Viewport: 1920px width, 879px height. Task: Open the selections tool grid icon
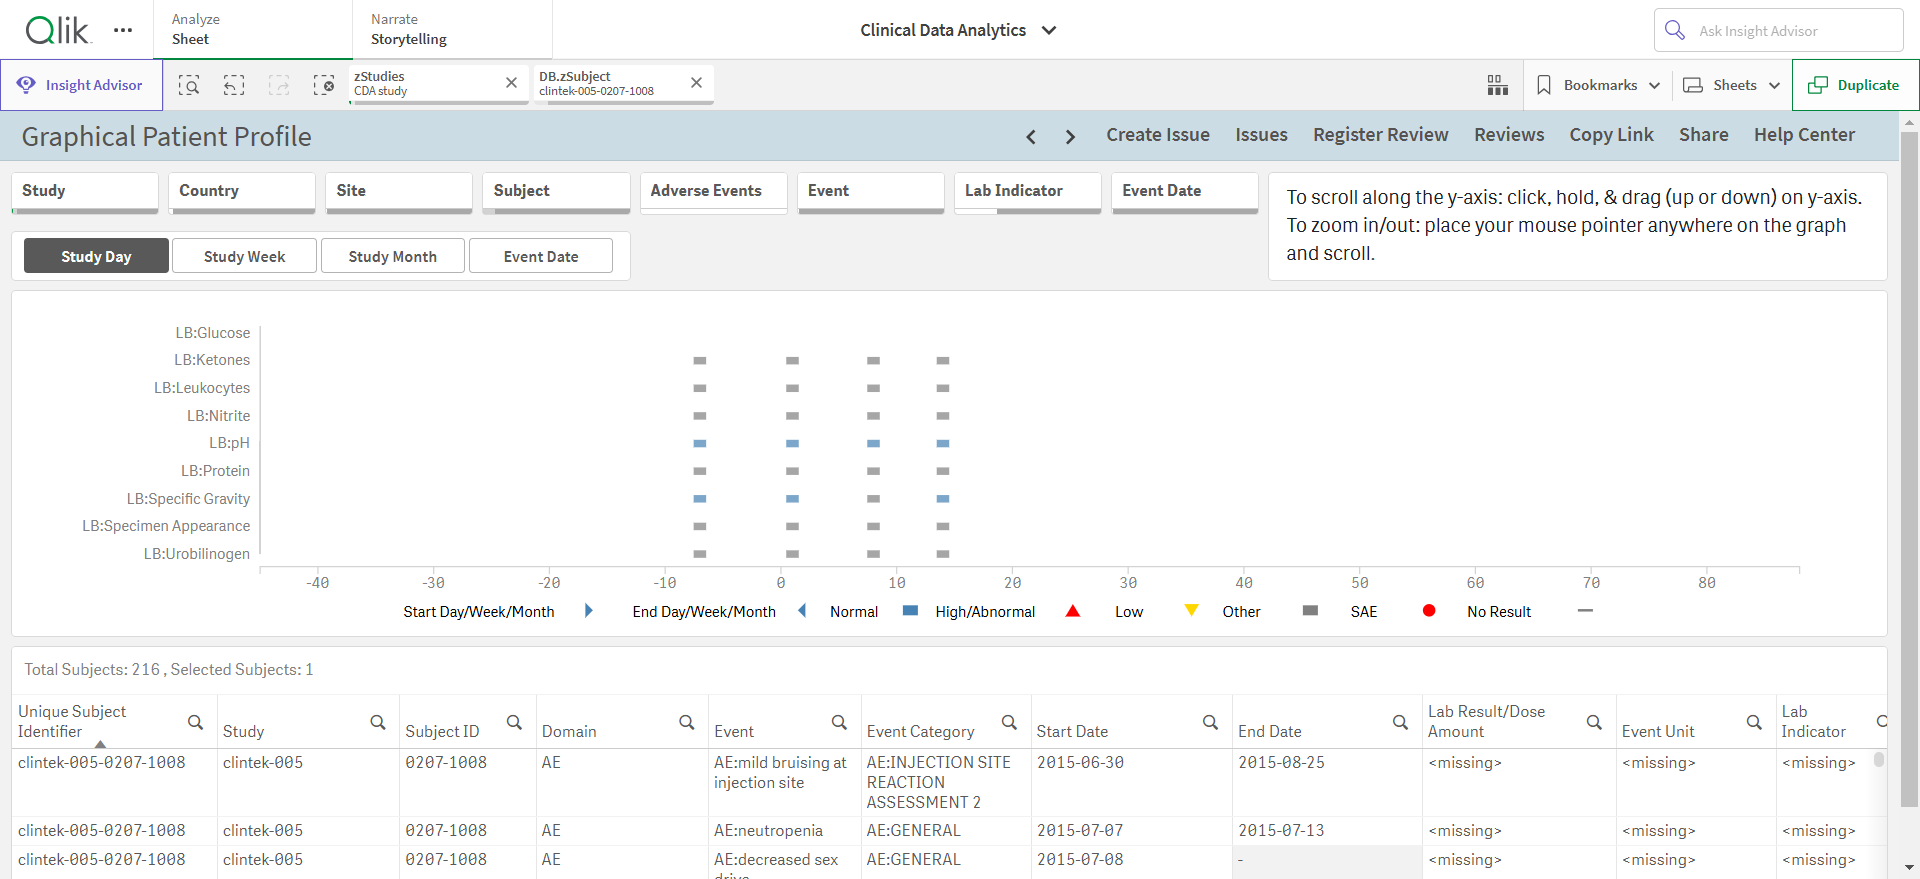click(1497, 85)
